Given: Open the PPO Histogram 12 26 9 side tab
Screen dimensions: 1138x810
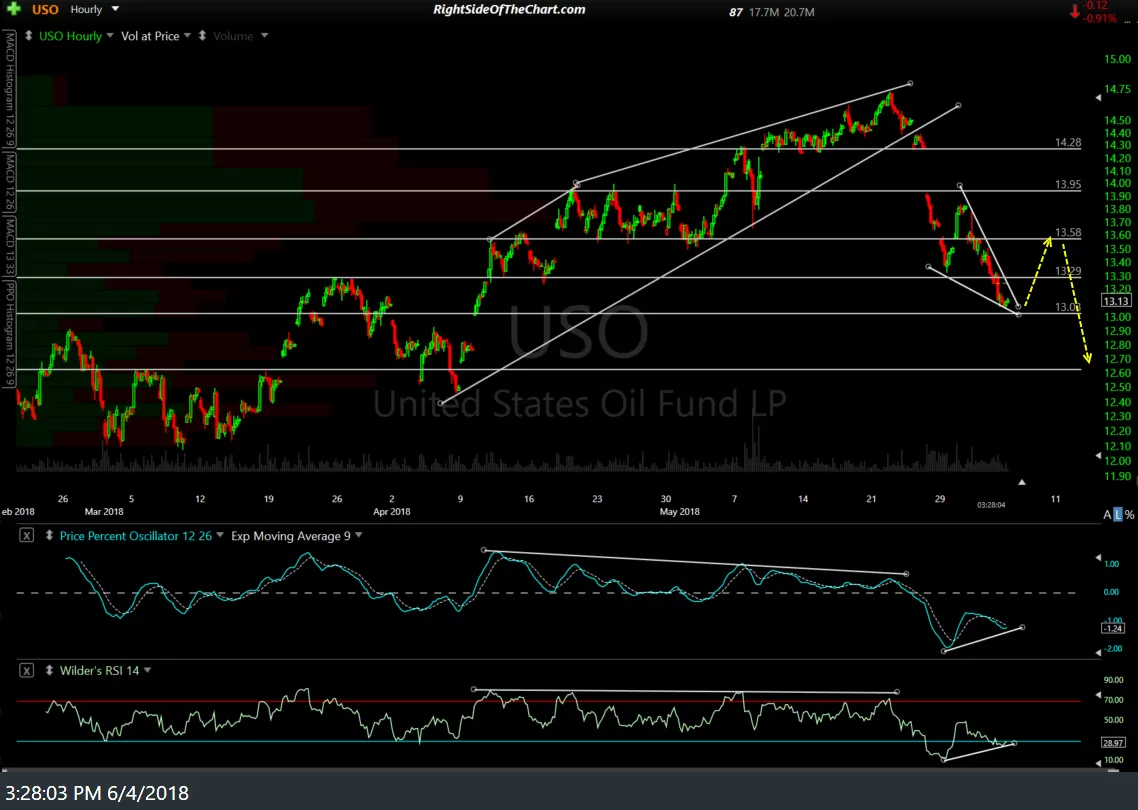Looking at the screenshot, I should pos(9,332).
